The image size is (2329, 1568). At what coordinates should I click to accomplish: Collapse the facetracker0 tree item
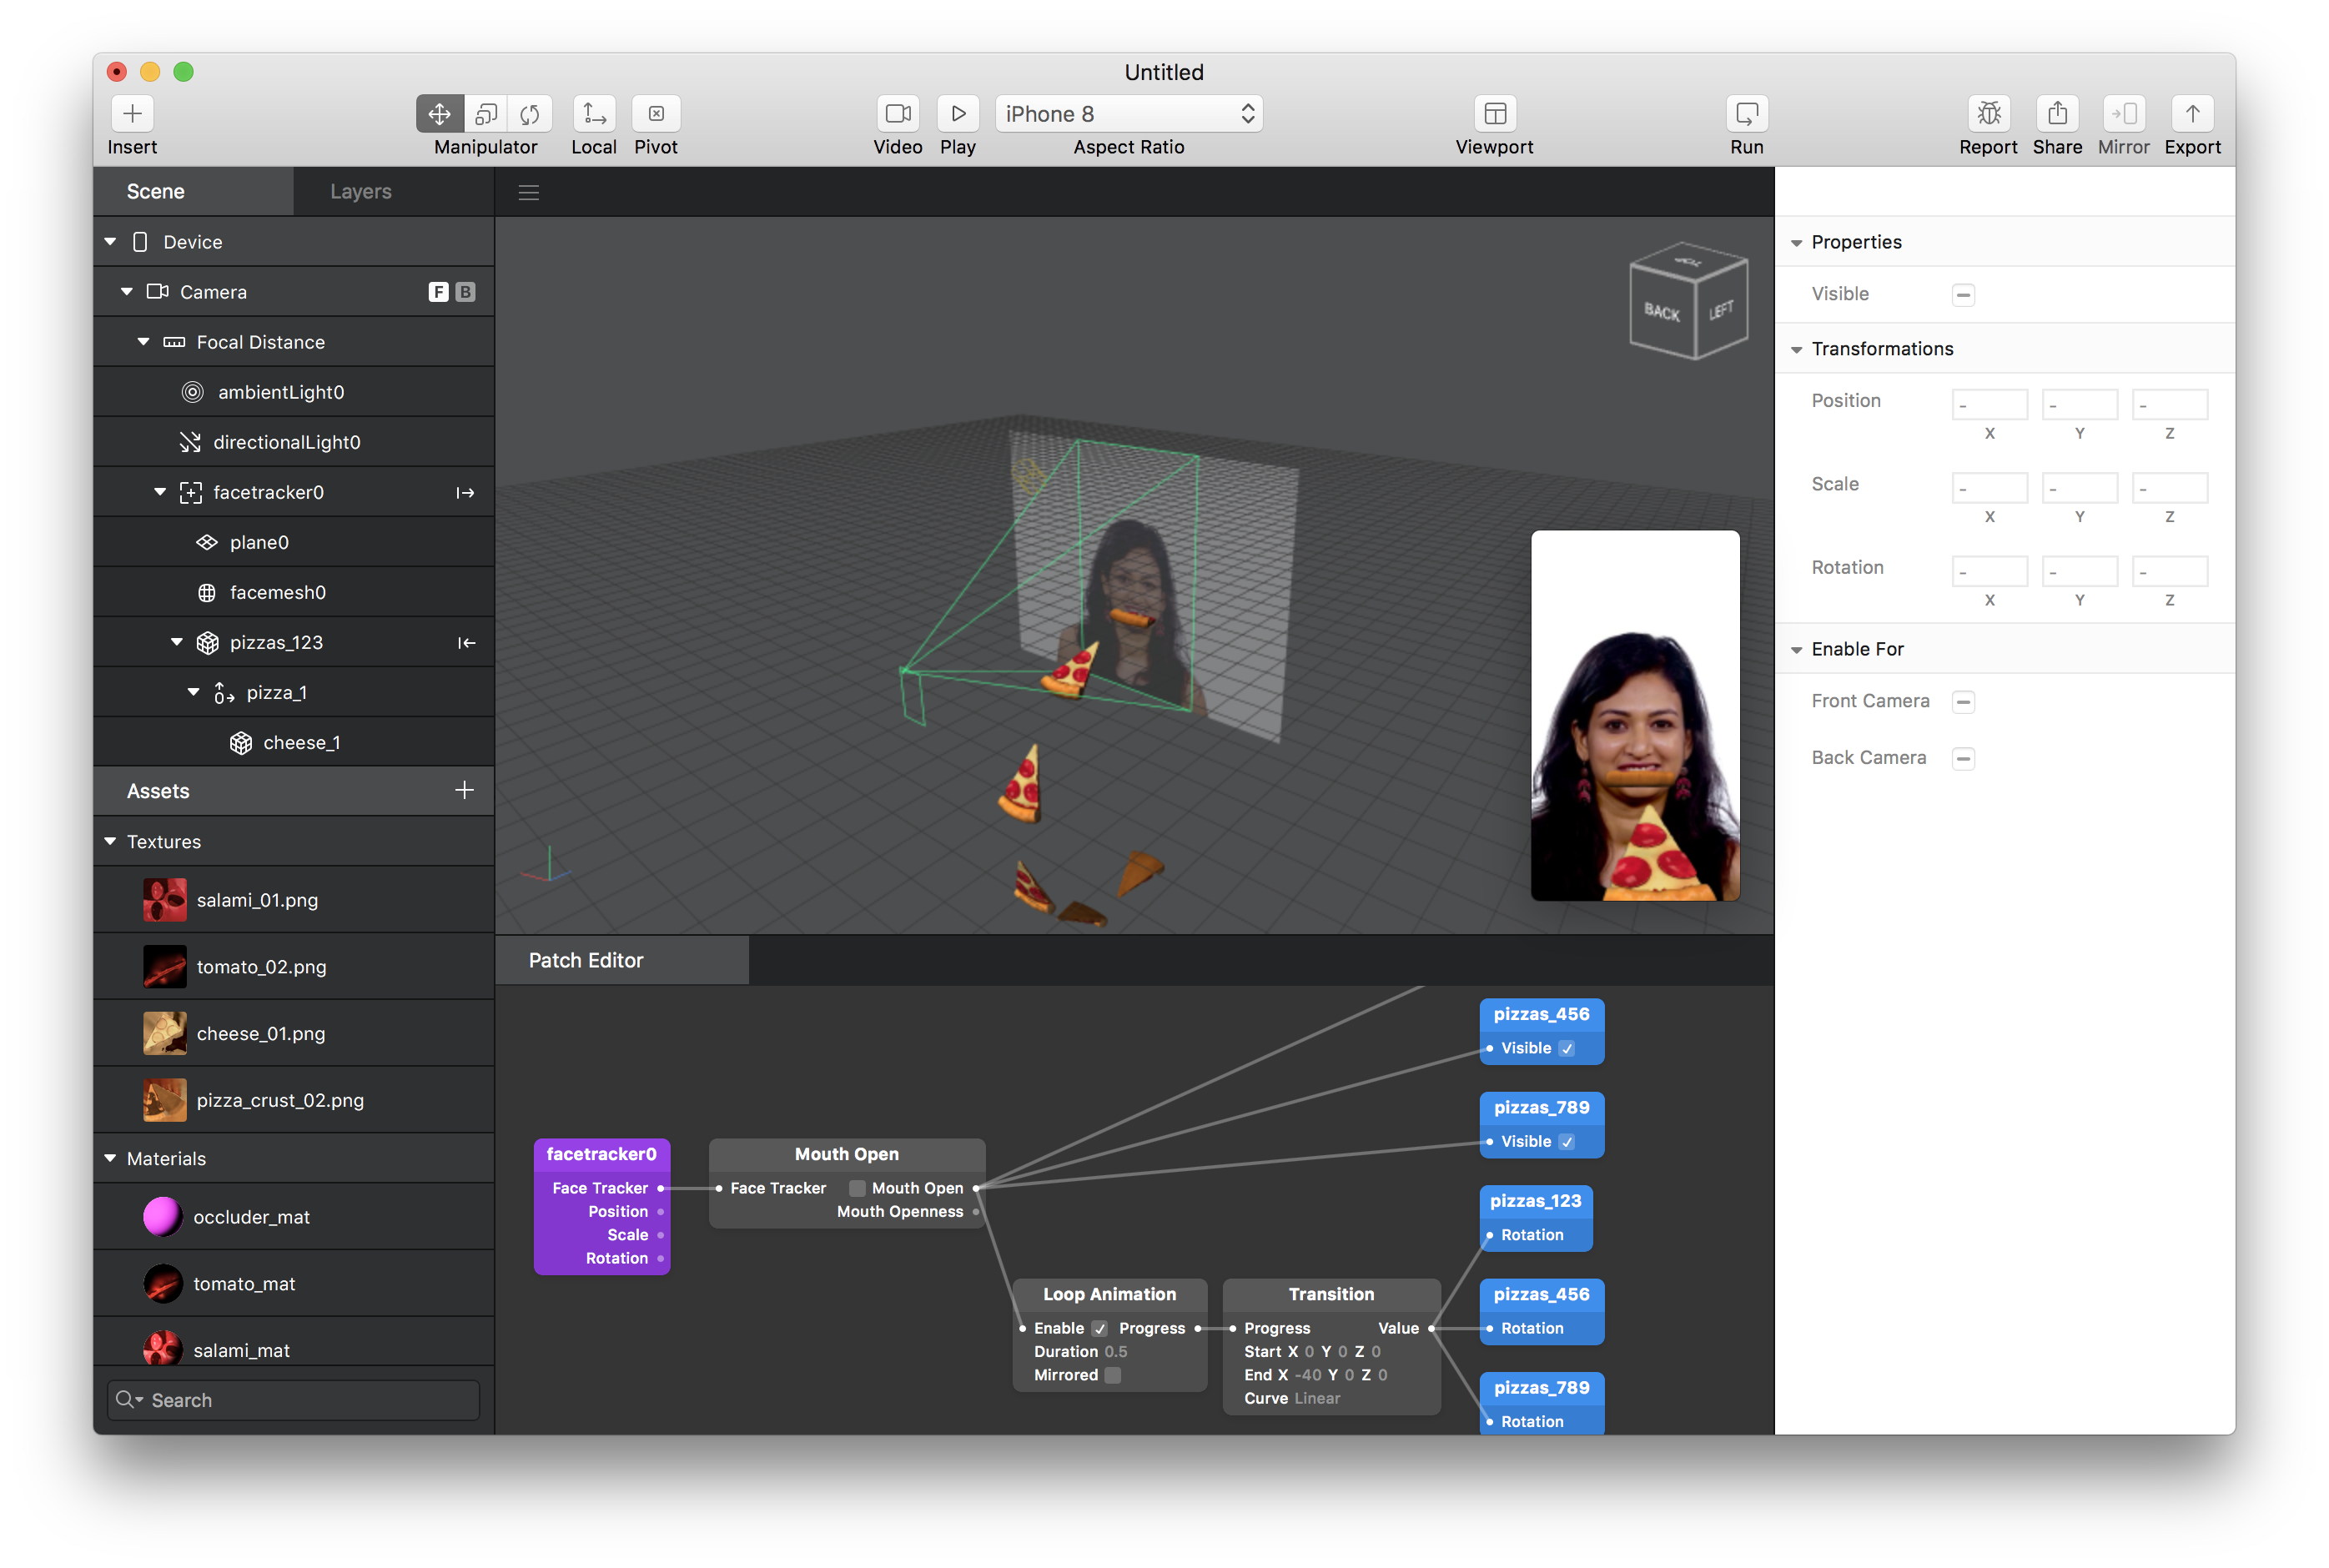160,492
